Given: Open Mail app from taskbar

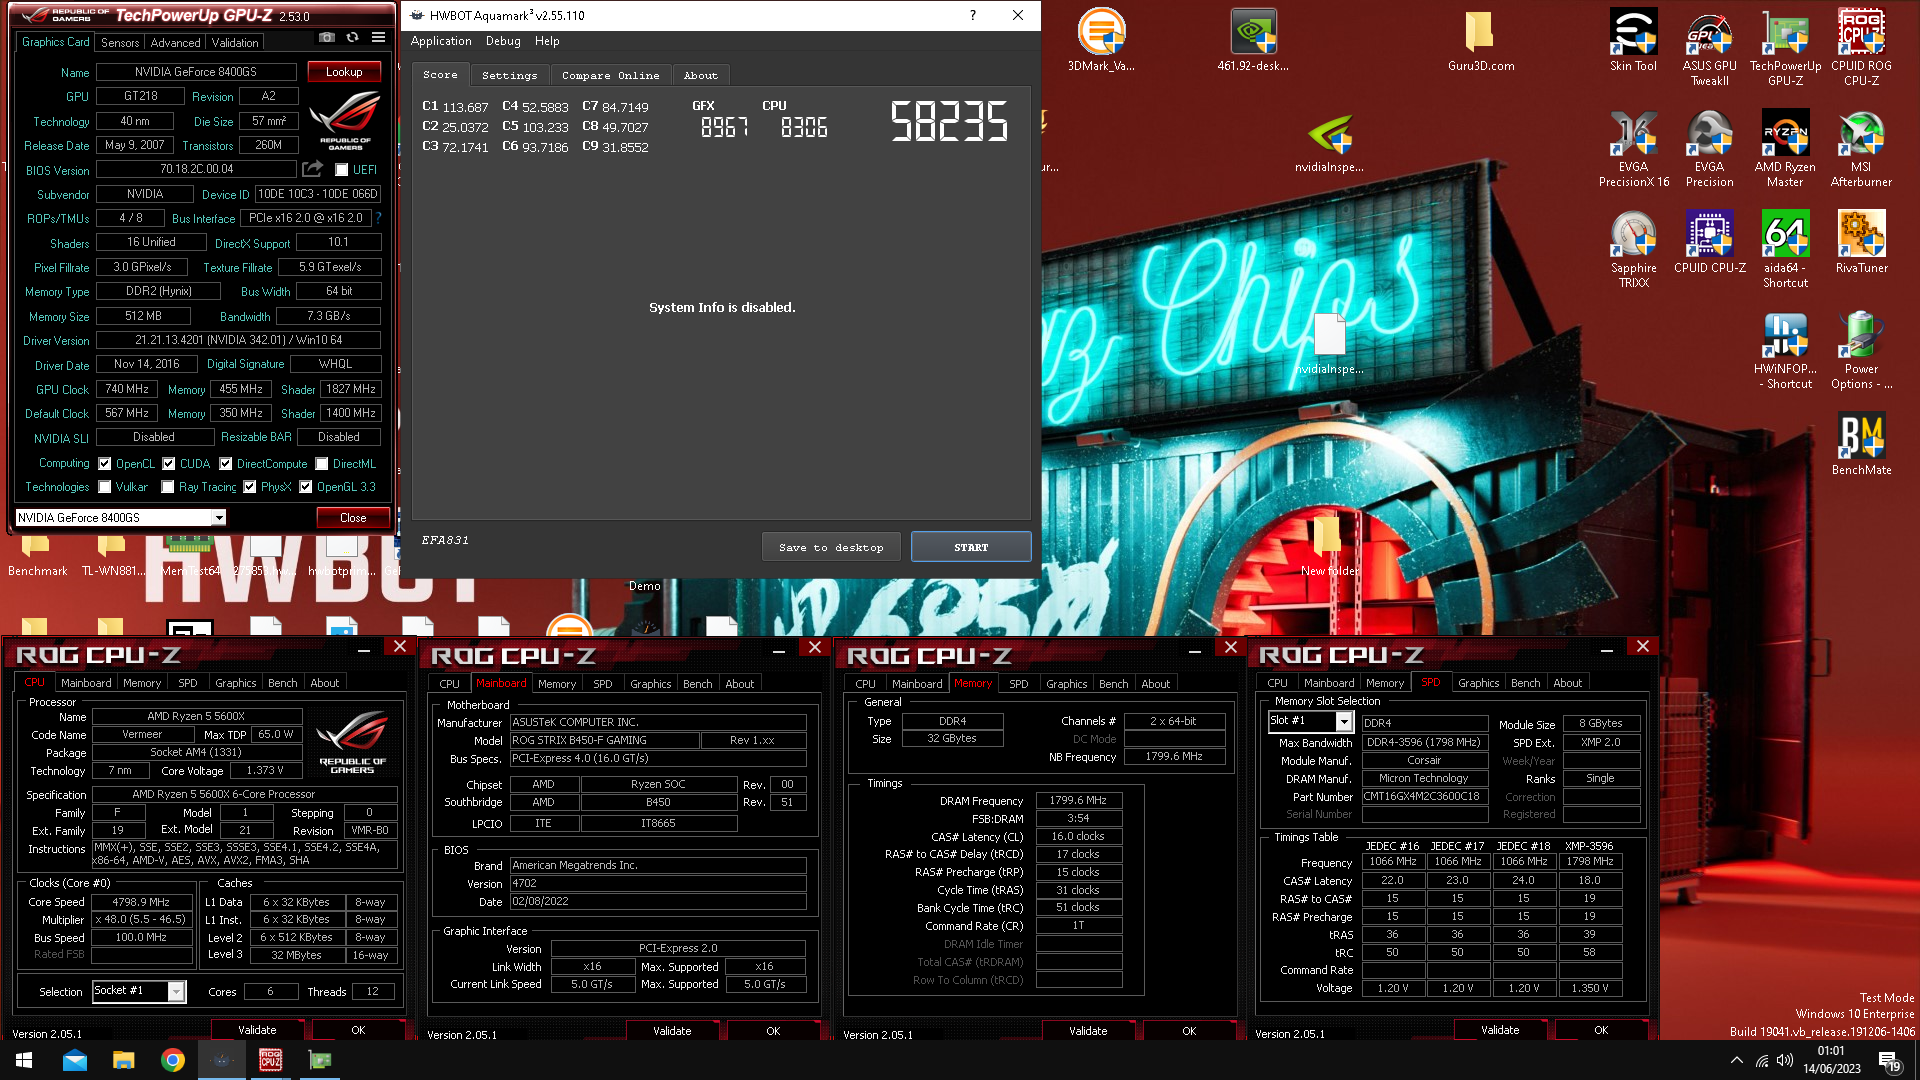Looking at the screenshot, I should point(75,1060).
